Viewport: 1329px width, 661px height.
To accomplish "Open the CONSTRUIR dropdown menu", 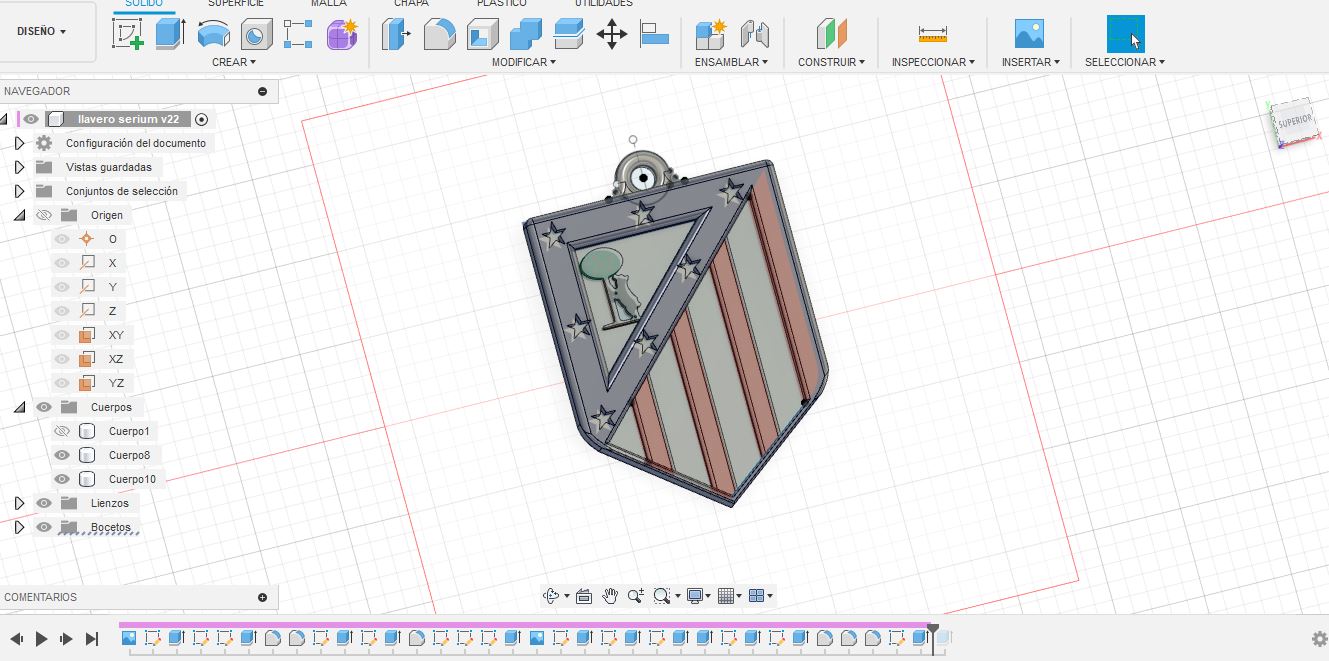I will (x=832, y=62).
